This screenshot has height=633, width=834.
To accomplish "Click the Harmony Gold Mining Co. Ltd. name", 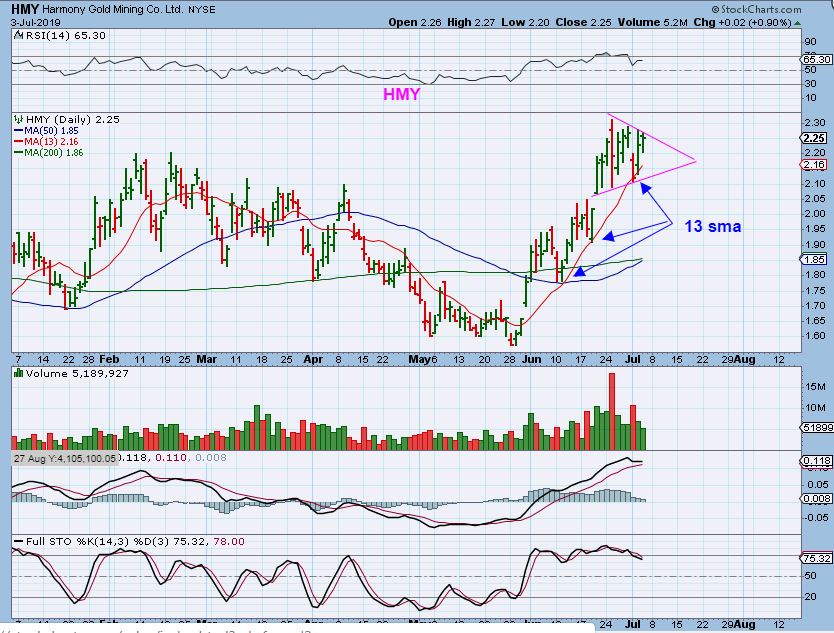I will (112, 10).
